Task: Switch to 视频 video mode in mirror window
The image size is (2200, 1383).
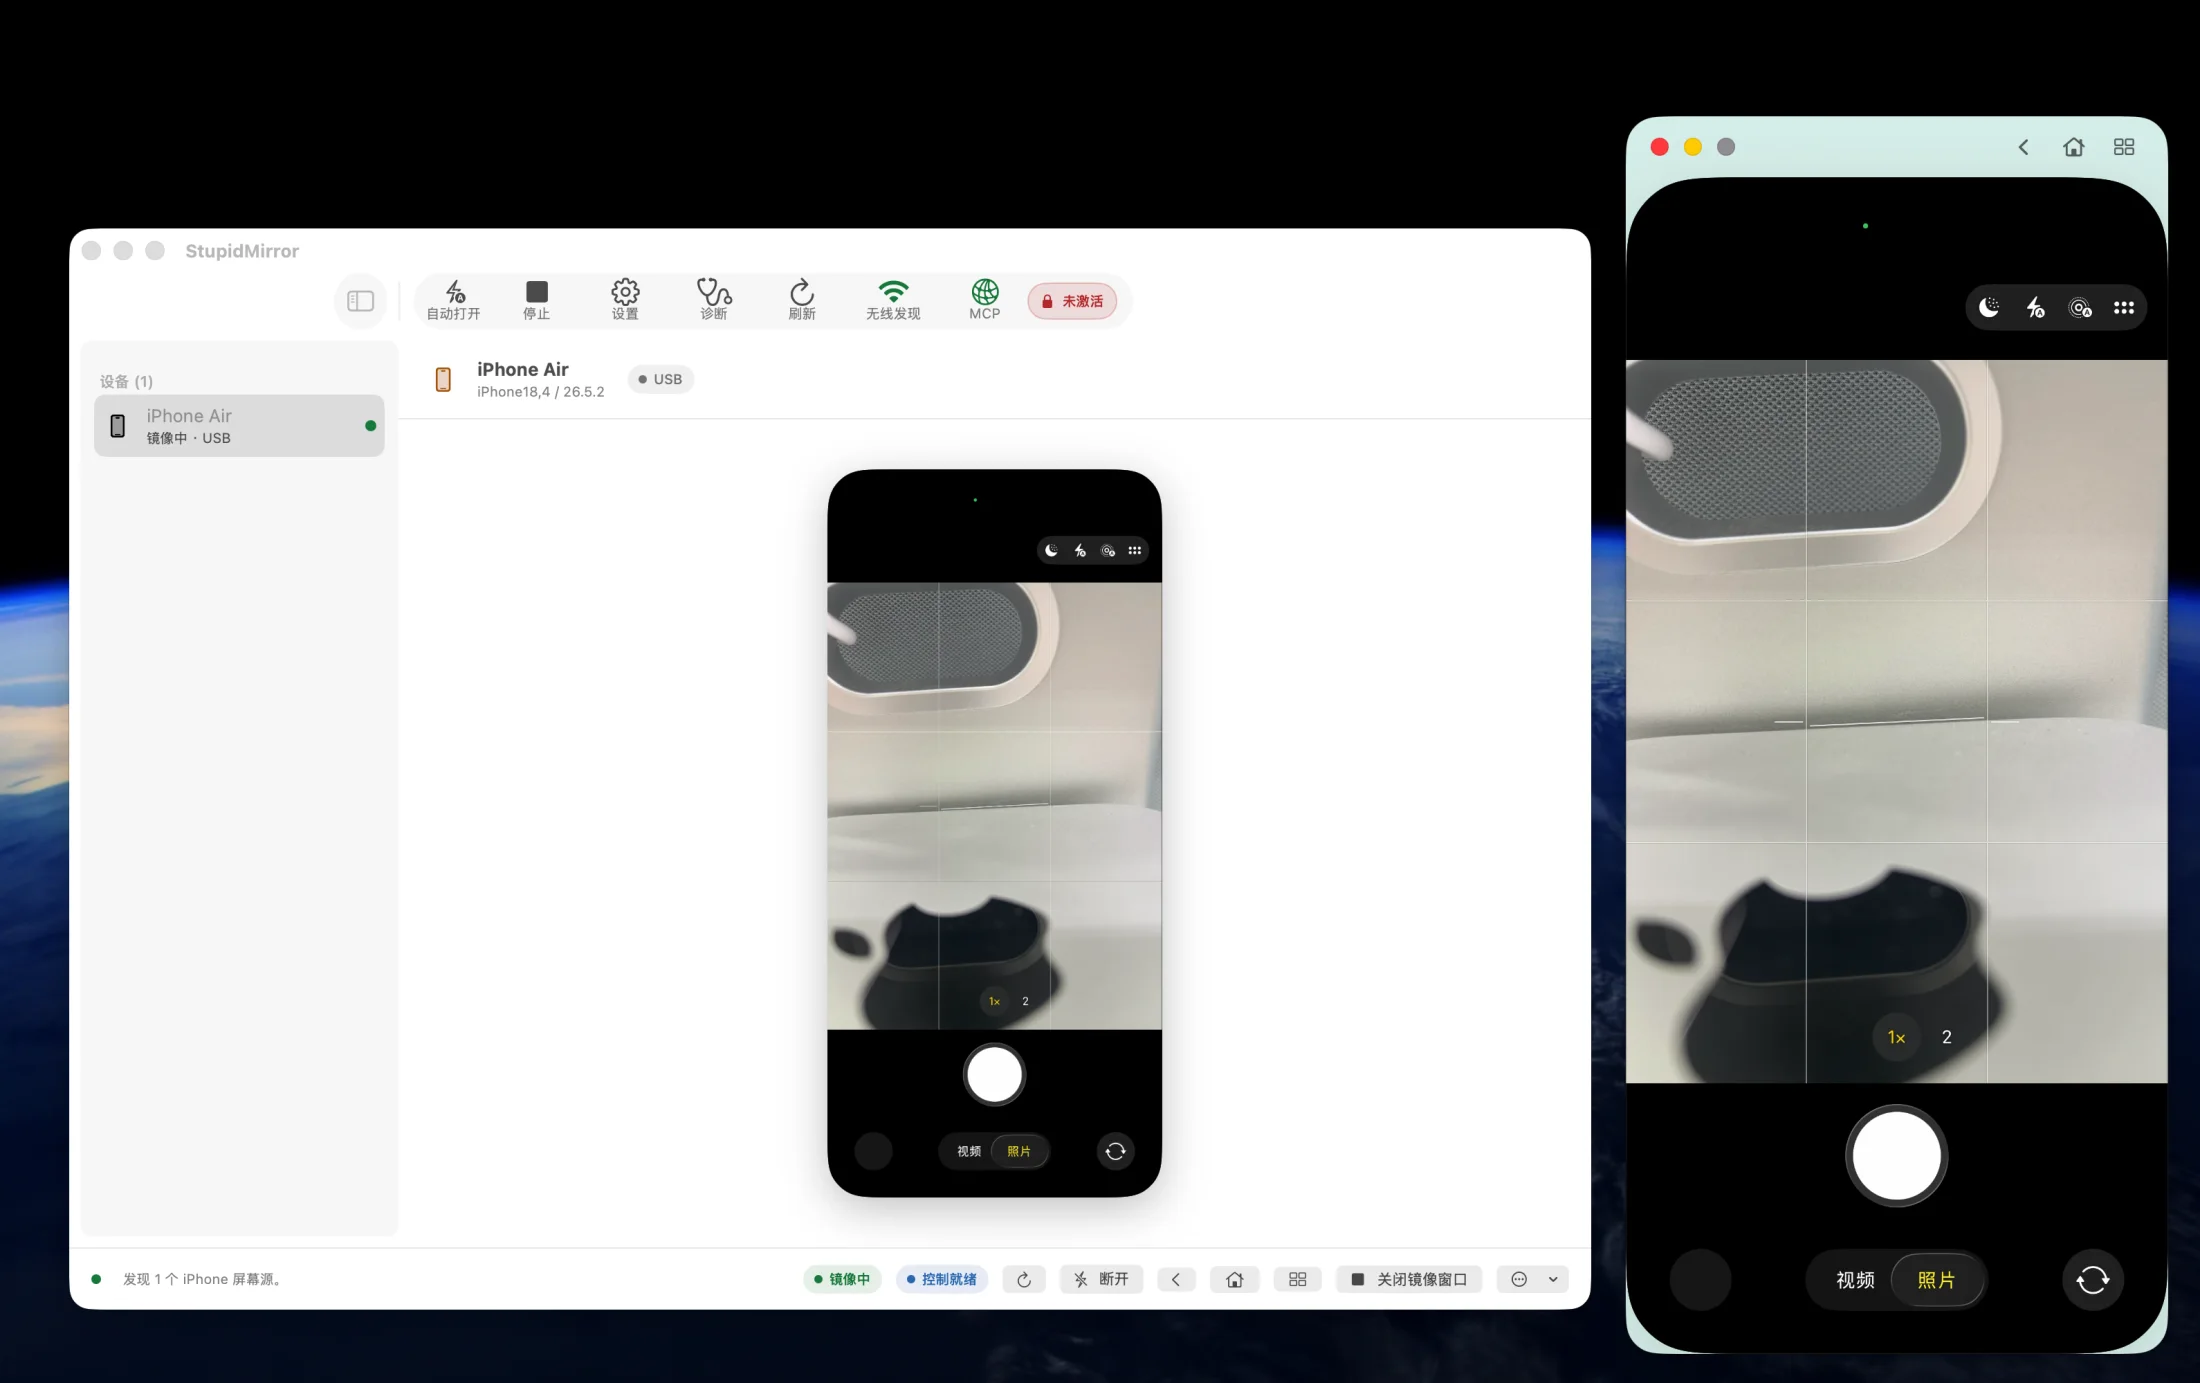Action: pos(1855,1280)
